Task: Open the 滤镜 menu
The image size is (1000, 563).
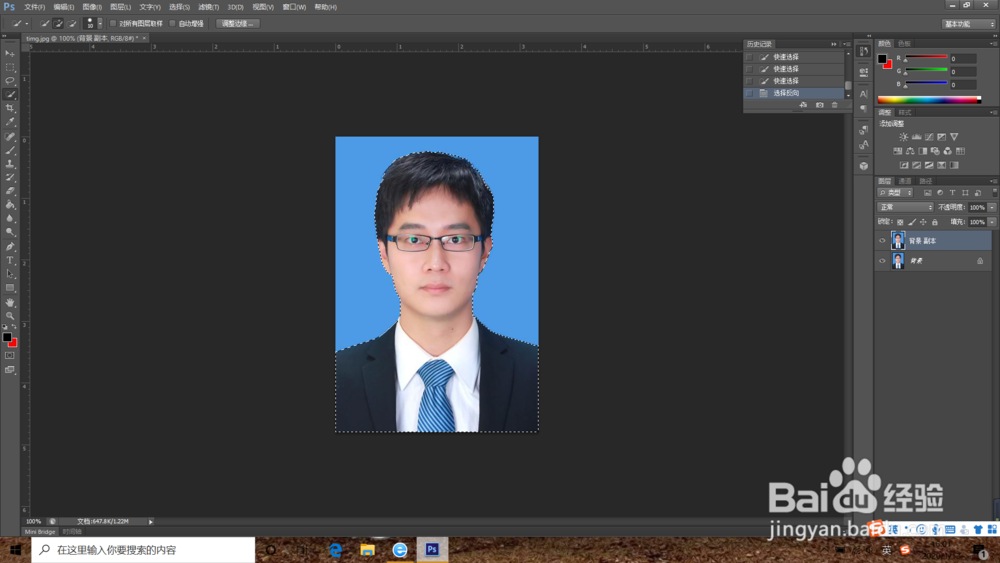Action: [208, 7]
